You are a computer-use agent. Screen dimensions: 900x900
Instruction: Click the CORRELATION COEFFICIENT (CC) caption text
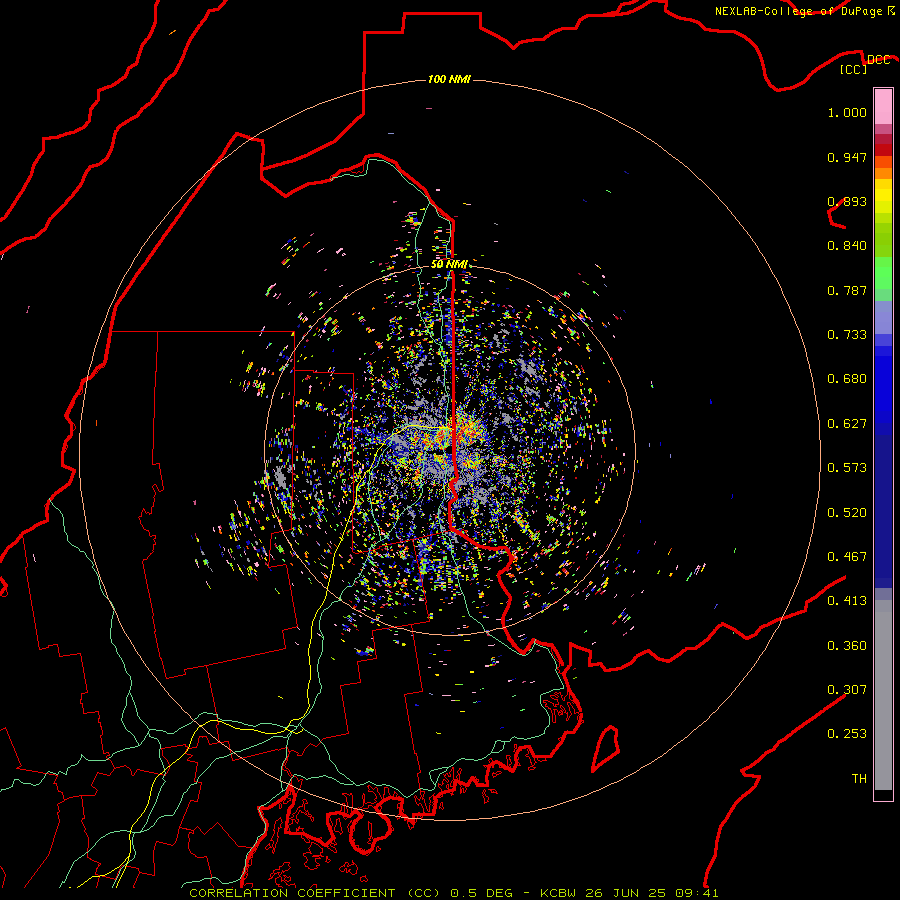click(x=315, y=893)
